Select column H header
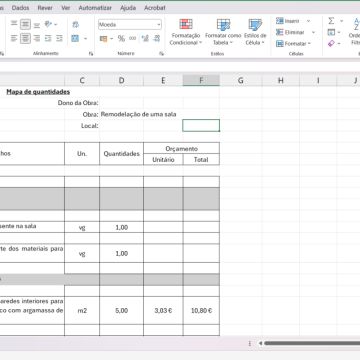Screen dimensions: 360x360 coord(281,80)
